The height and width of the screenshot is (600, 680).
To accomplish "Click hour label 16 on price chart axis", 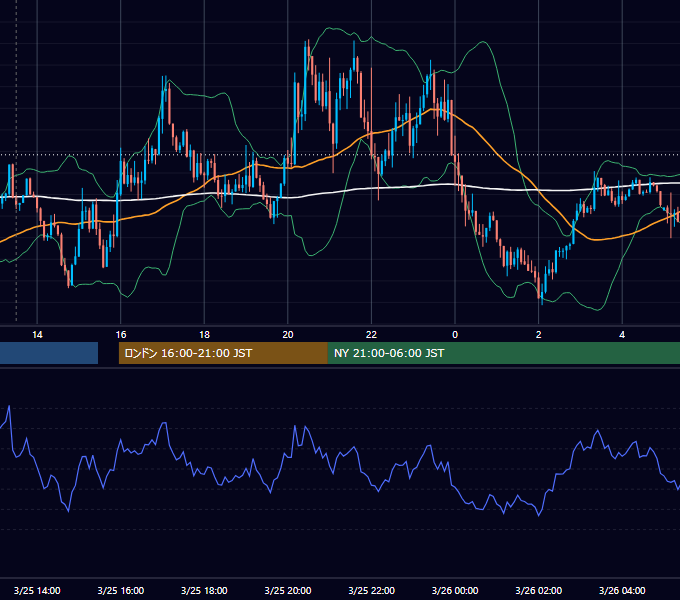I will [121, 335].
